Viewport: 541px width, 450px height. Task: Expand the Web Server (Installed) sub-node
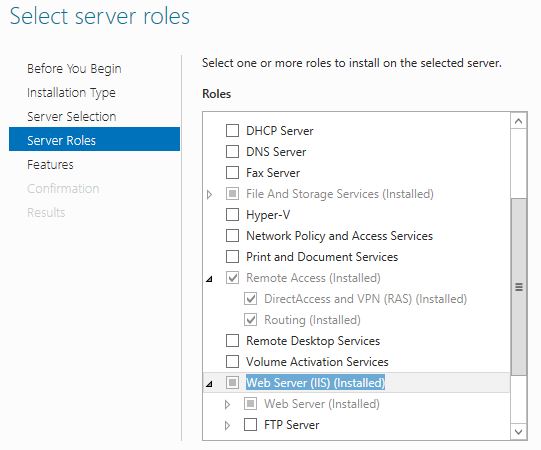pos(227,404)
